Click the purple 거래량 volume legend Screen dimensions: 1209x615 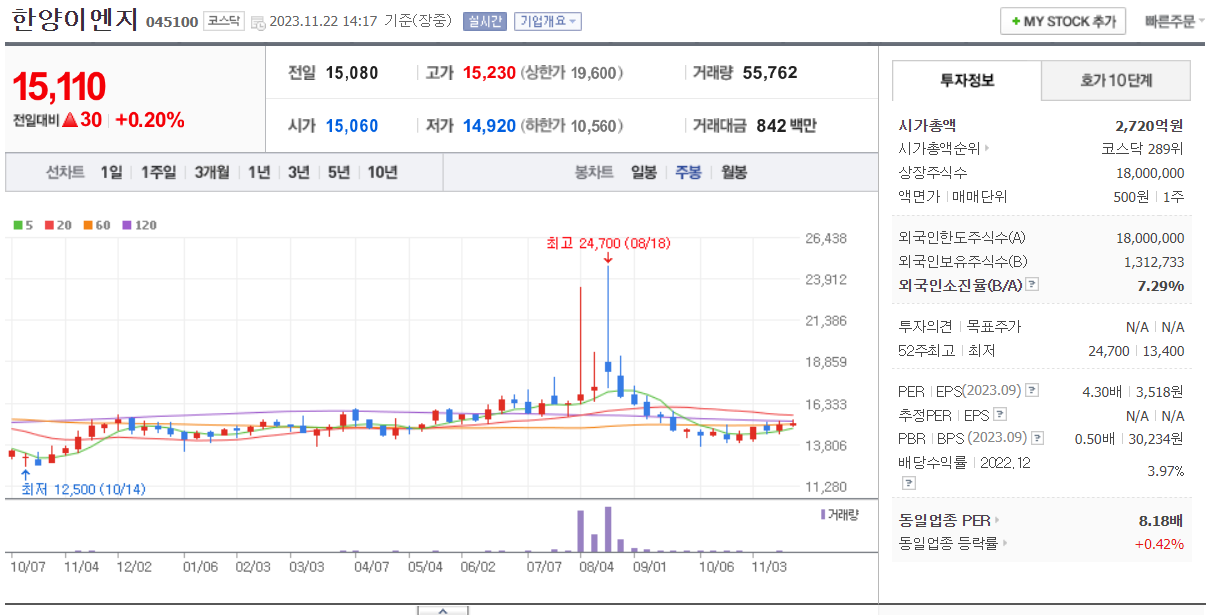coord(840,514)
